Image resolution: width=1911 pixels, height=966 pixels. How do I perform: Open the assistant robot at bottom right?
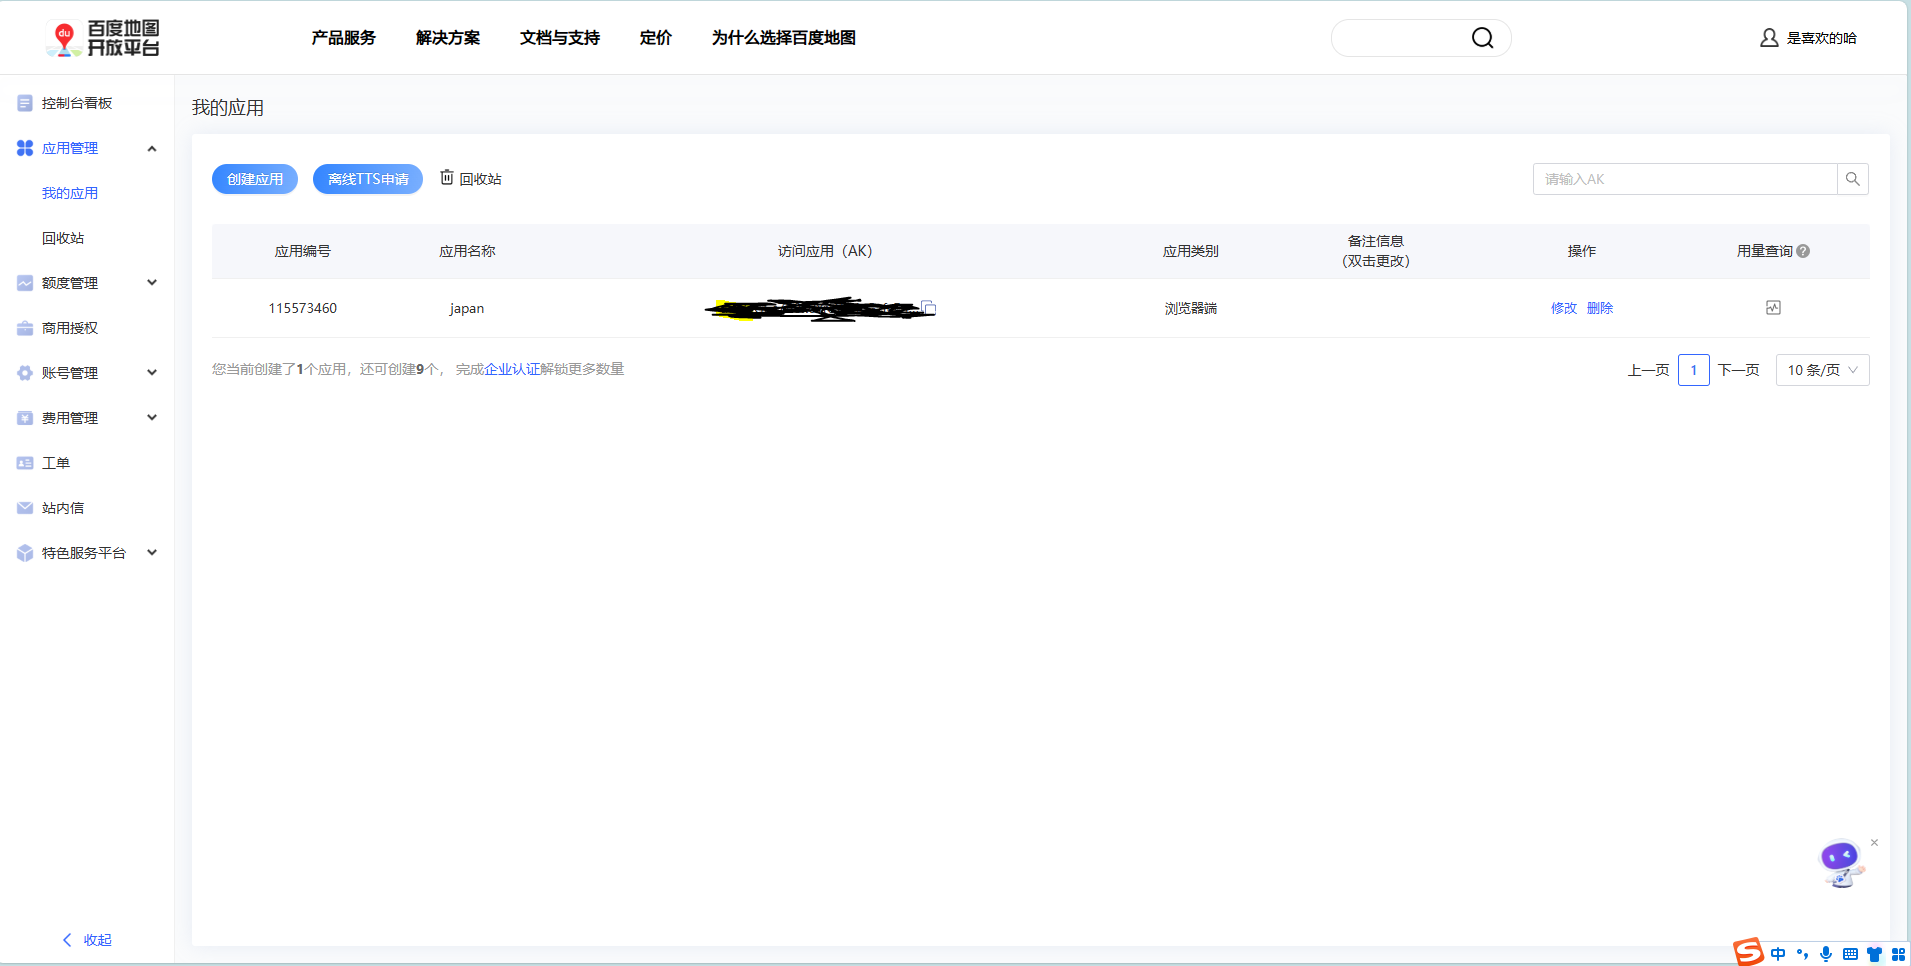coord(1841,861)
